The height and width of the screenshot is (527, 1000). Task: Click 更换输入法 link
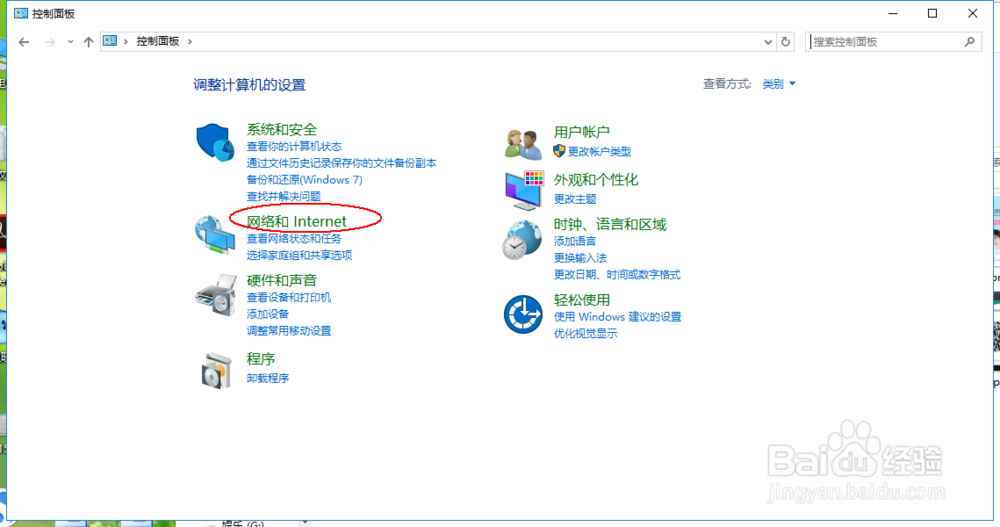tap(580, 258)
